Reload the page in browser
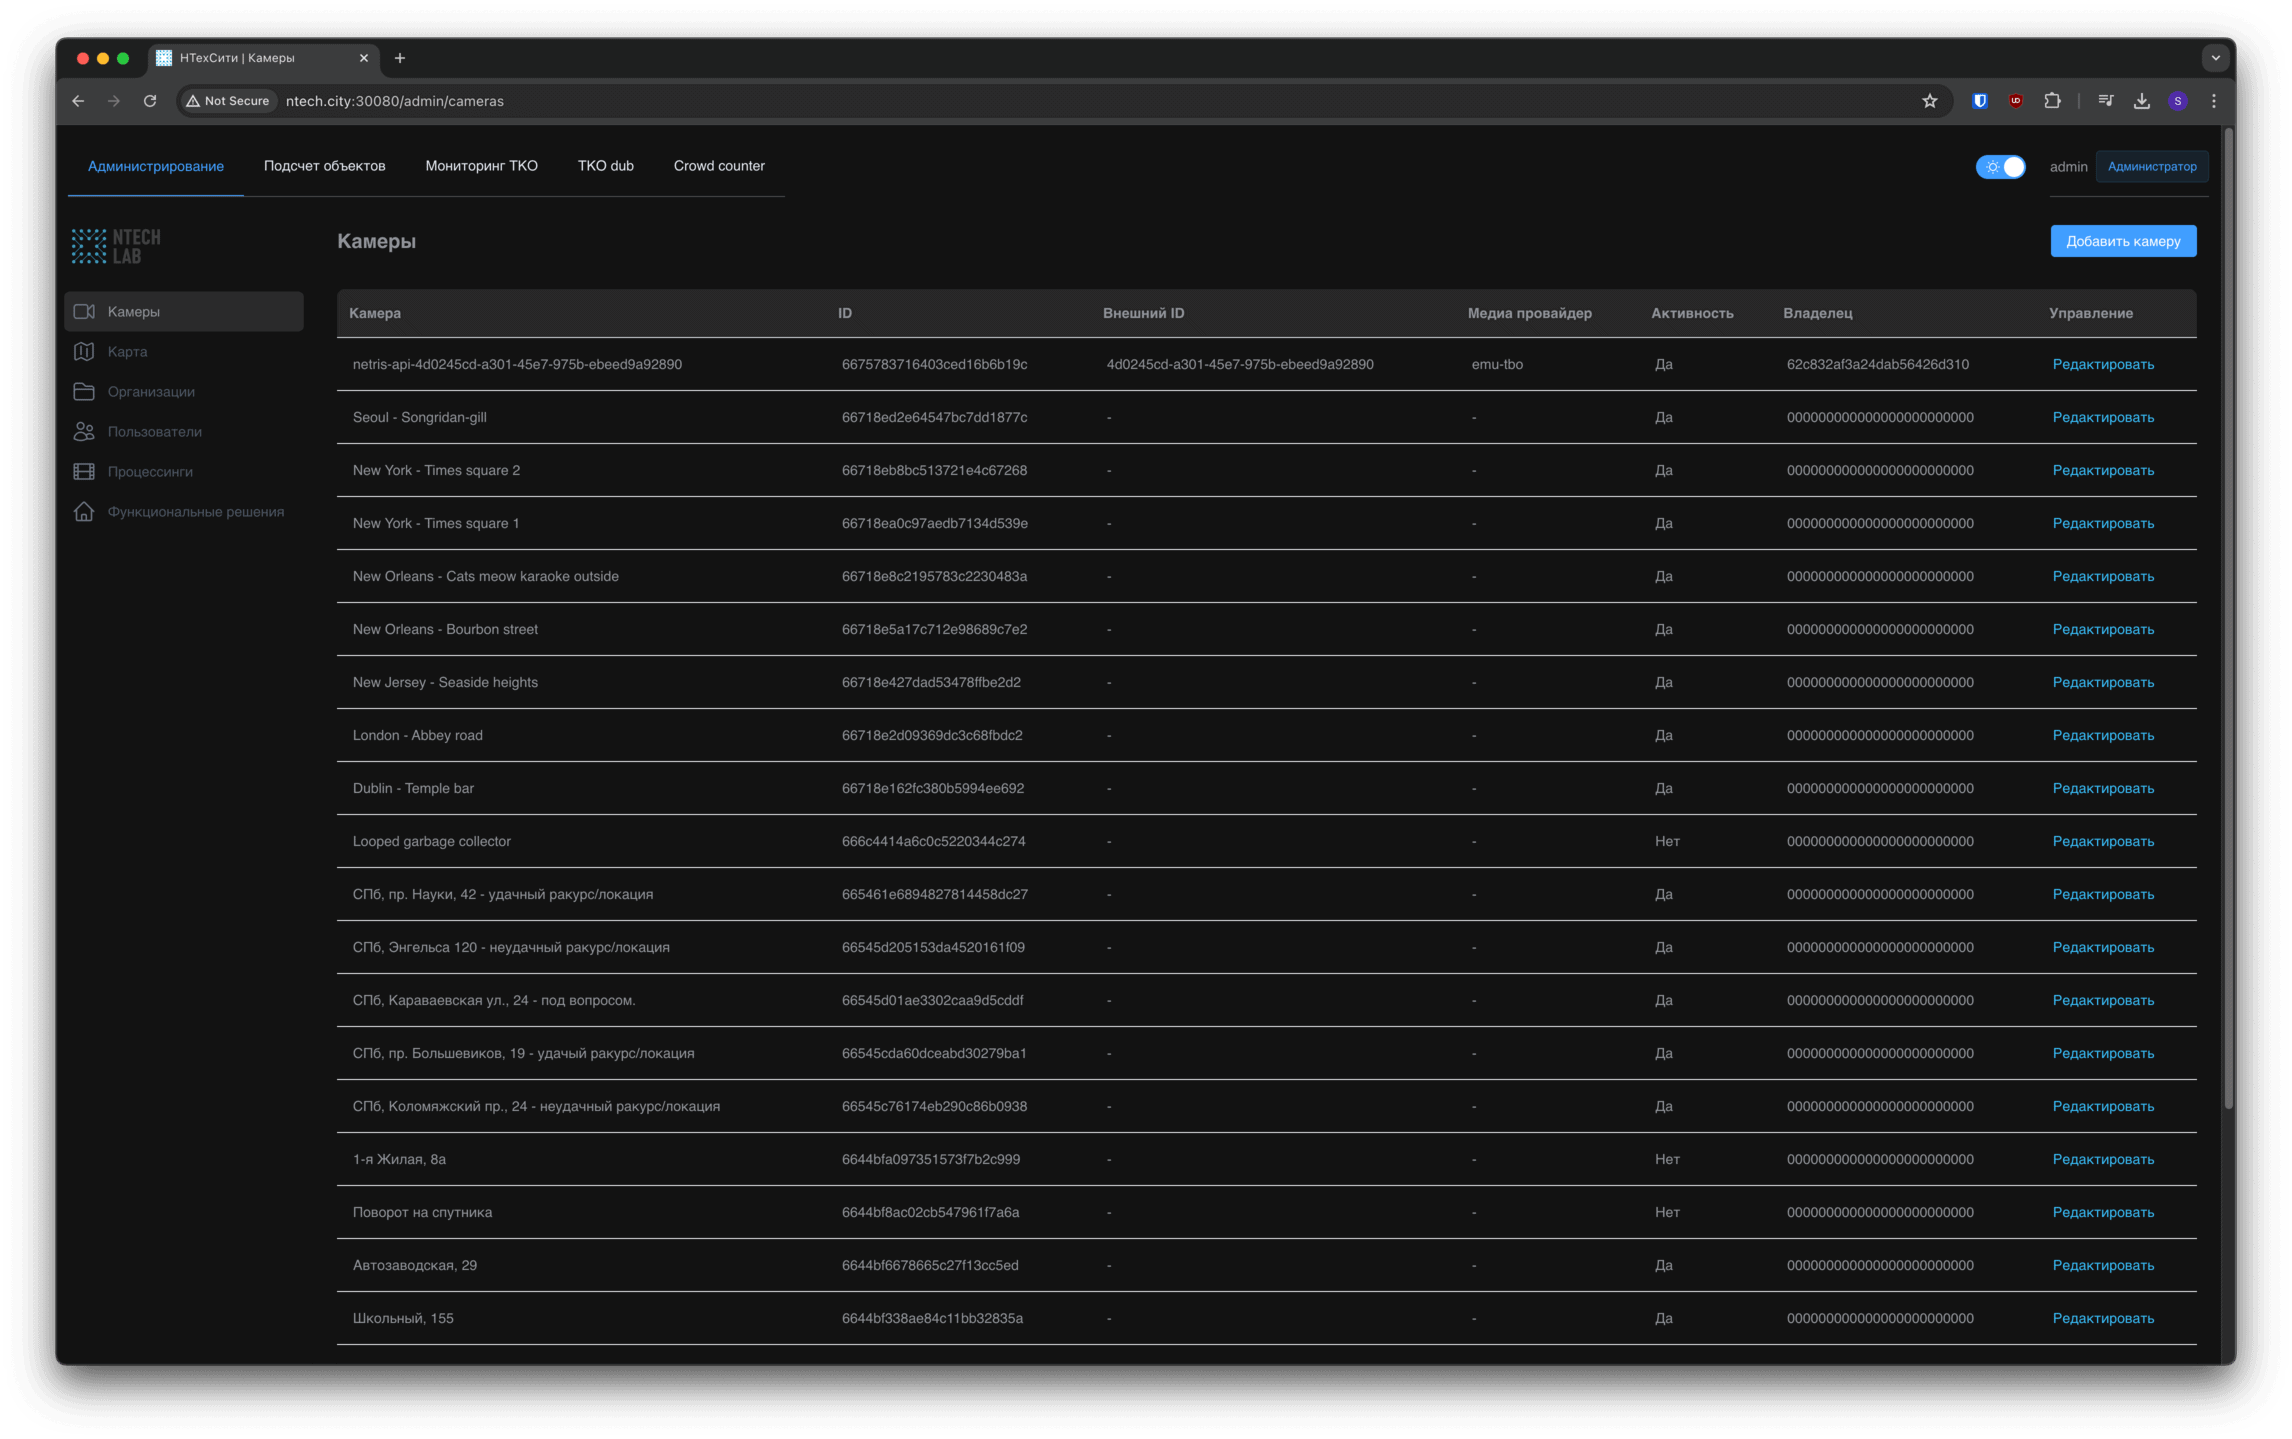Image resolution: width=2292 pixels, height=1439 pixels. click(150, 101)
